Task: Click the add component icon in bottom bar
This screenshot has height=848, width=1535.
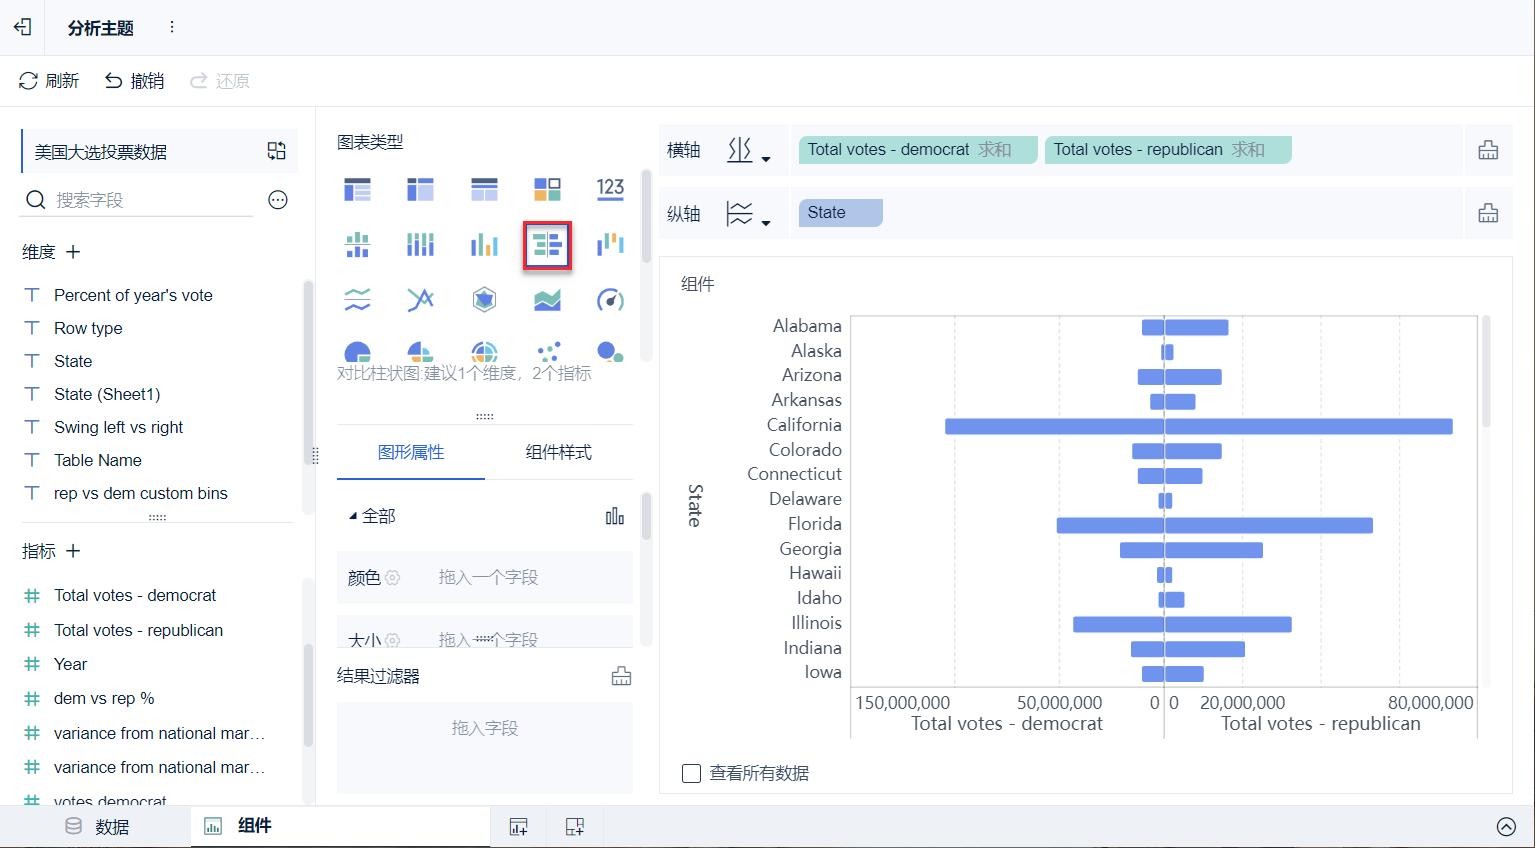Action: (518, 826)
